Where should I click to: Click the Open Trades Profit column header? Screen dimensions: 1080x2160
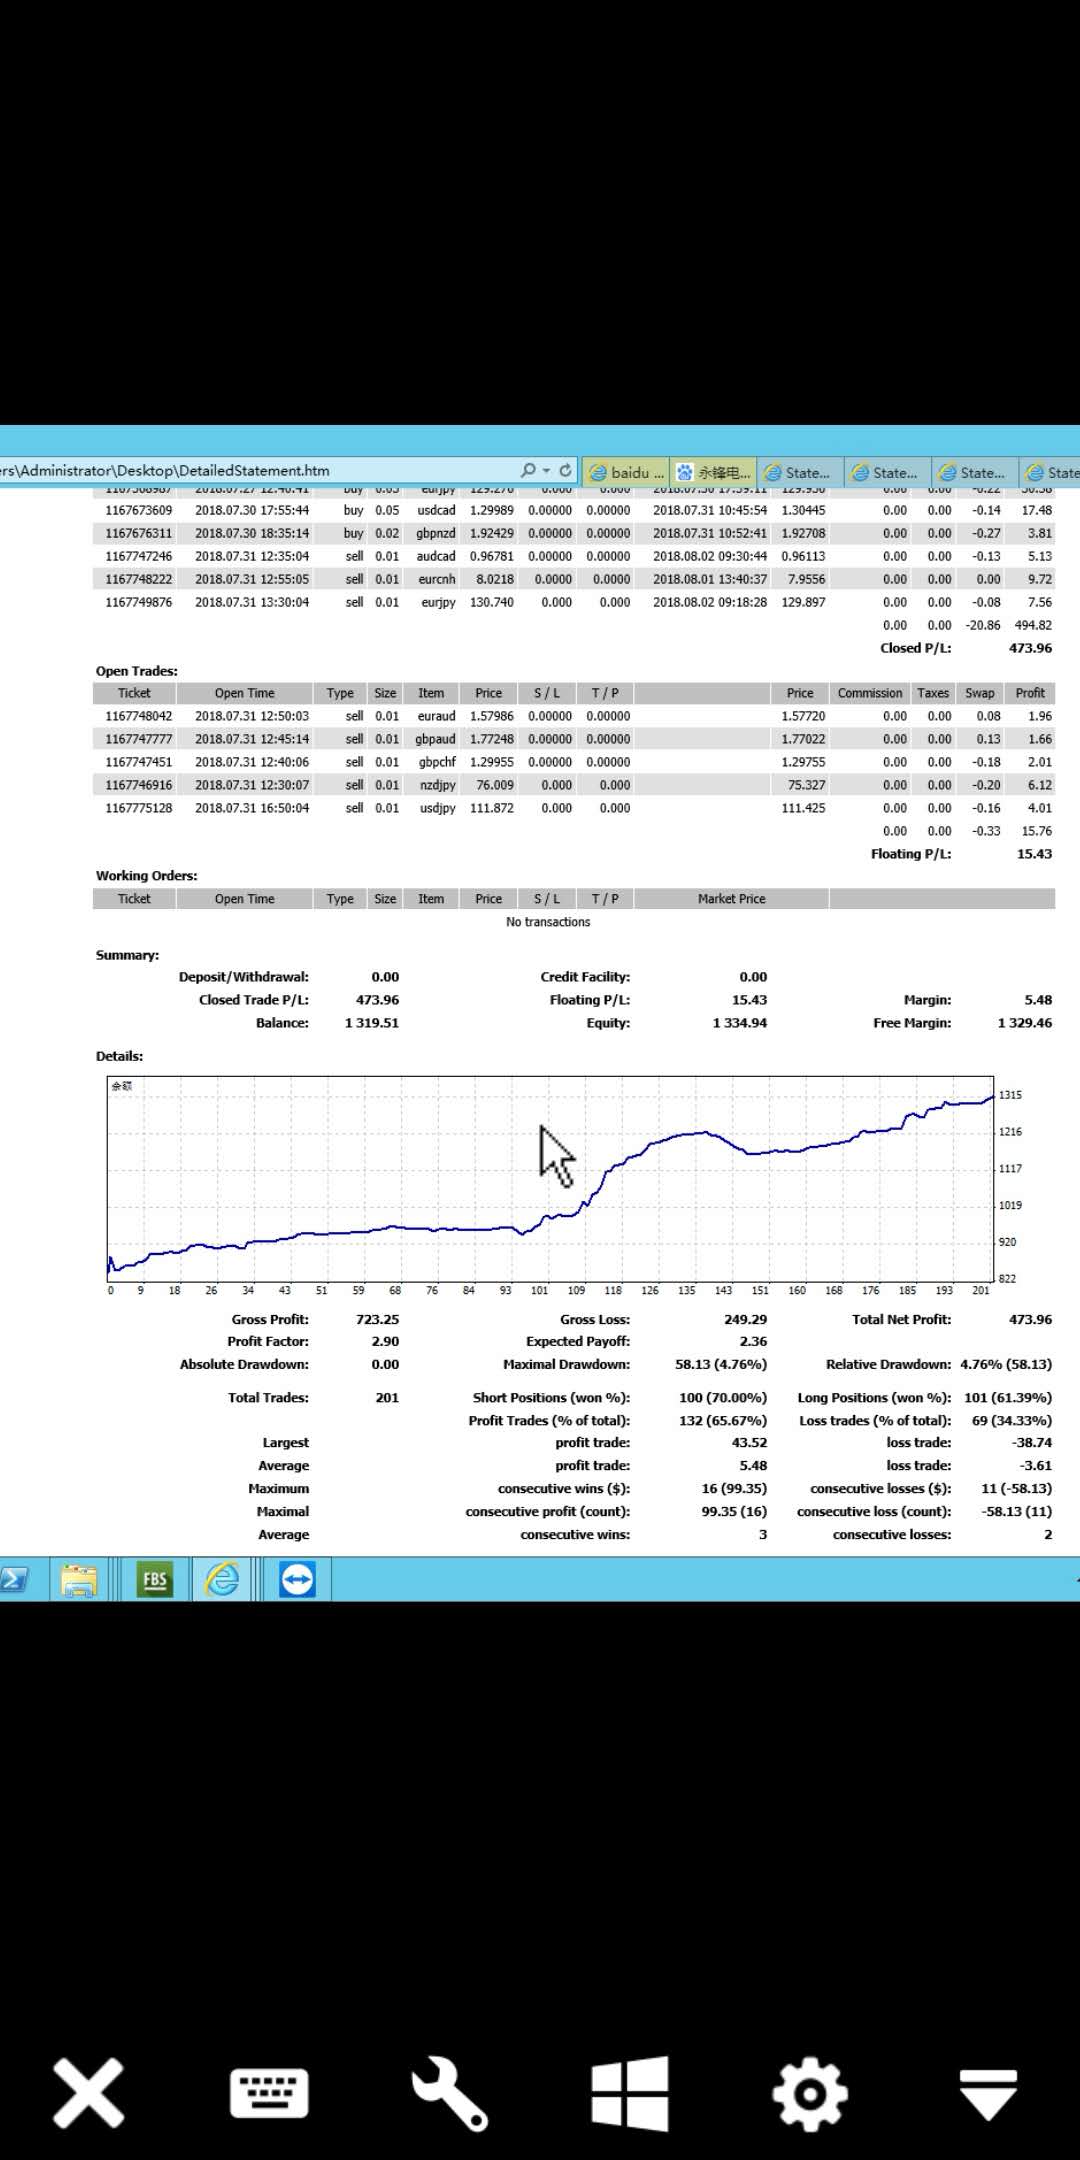point(1030,693)
